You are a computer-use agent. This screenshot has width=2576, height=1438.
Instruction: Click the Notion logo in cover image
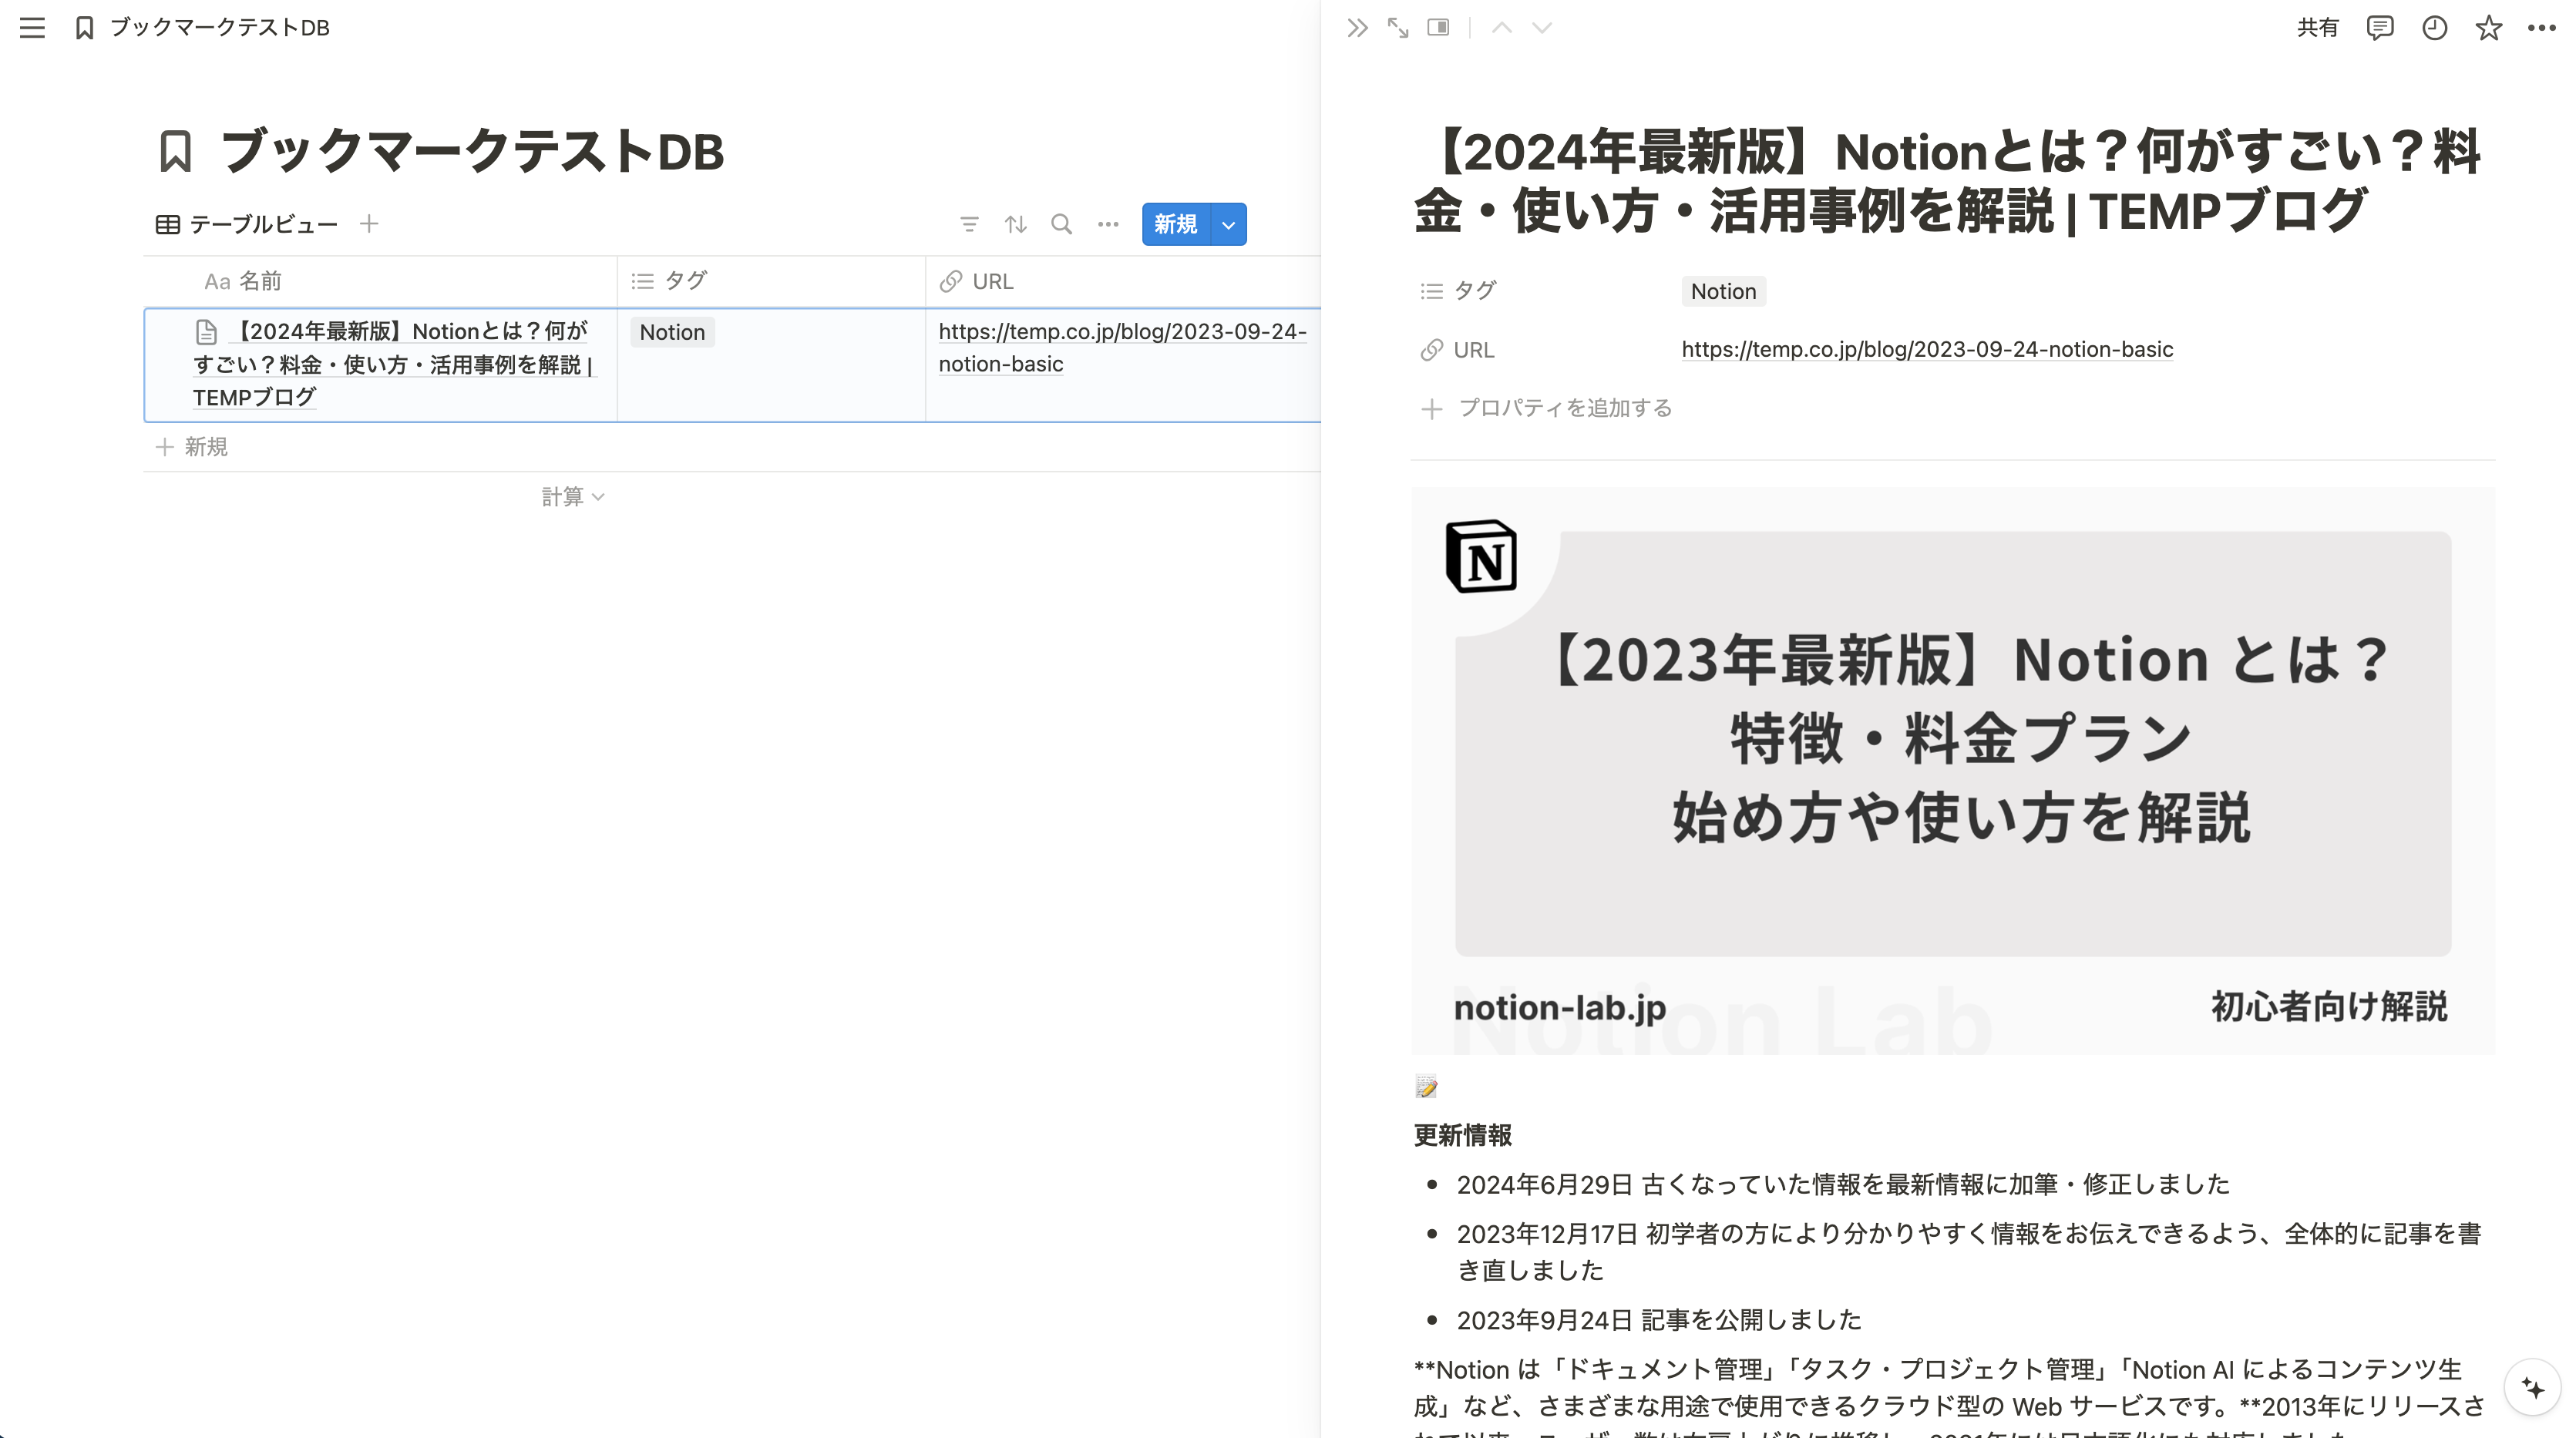(1482, 556)
